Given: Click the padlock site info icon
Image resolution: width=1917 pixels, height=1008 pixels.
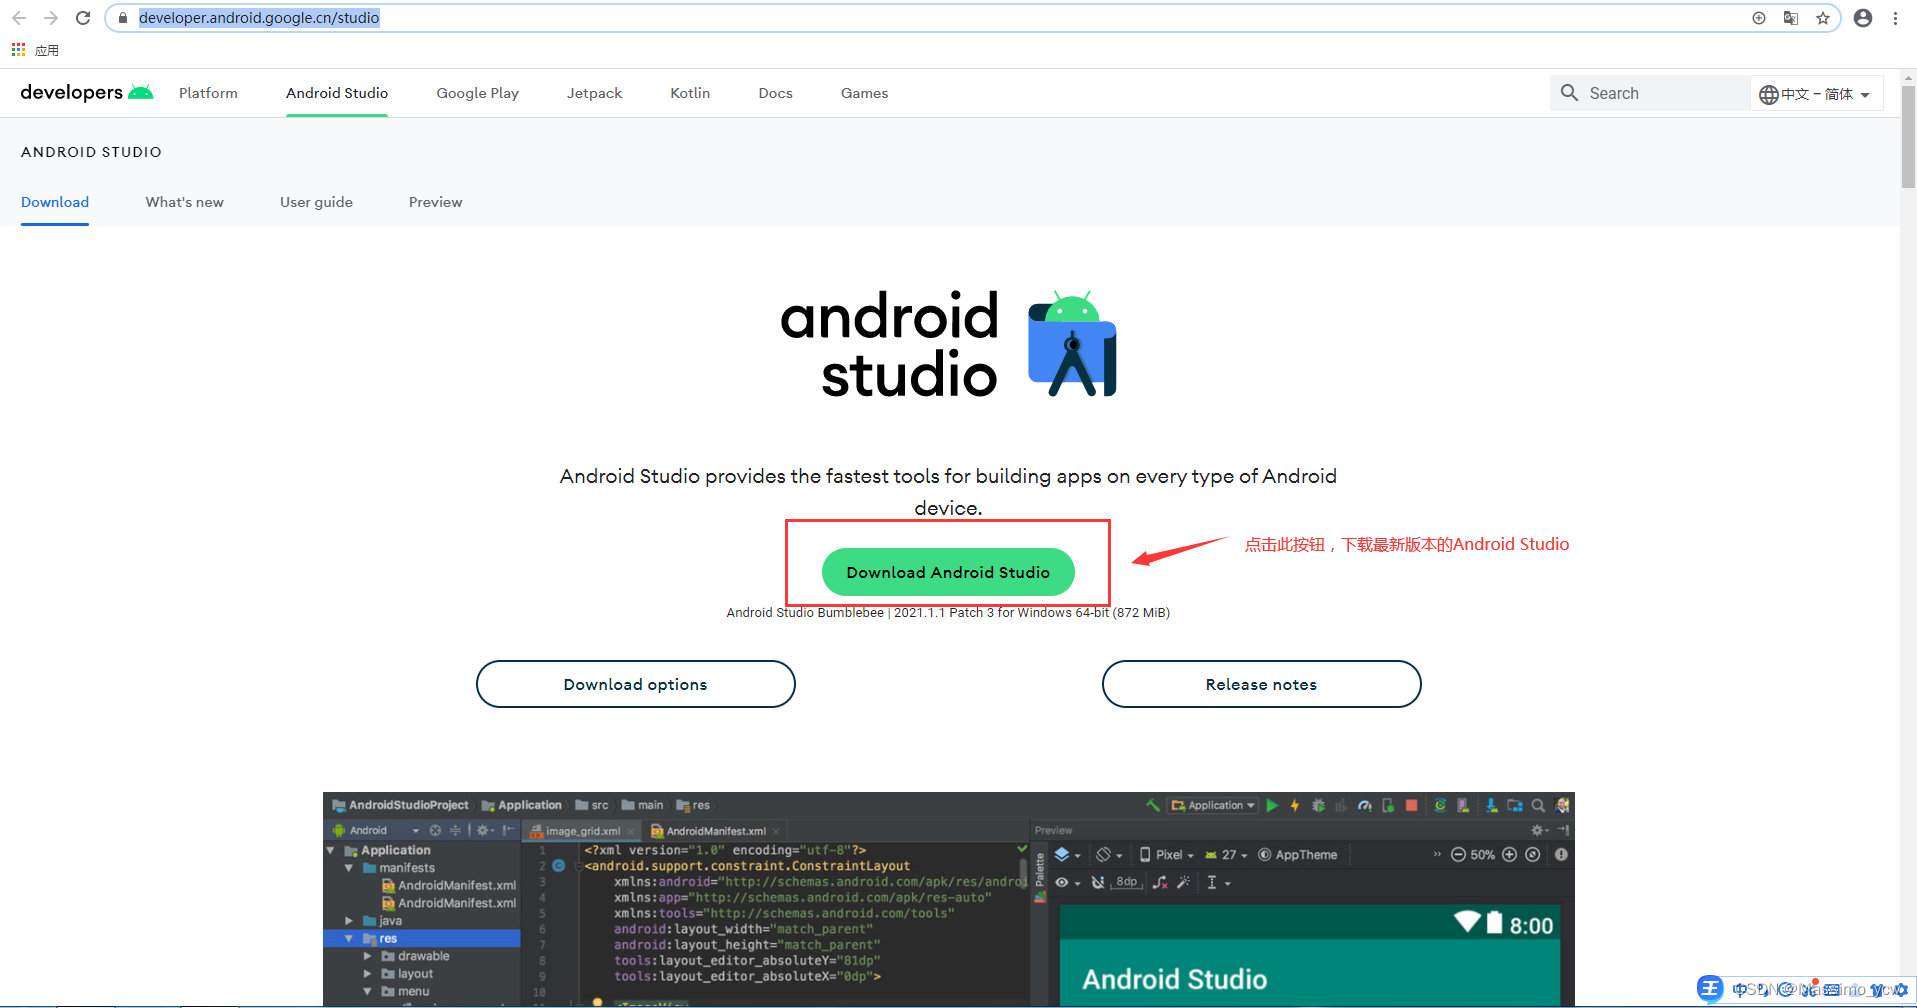Looking at the screenshot, I should pyautogui.click(x=123, y=18).
